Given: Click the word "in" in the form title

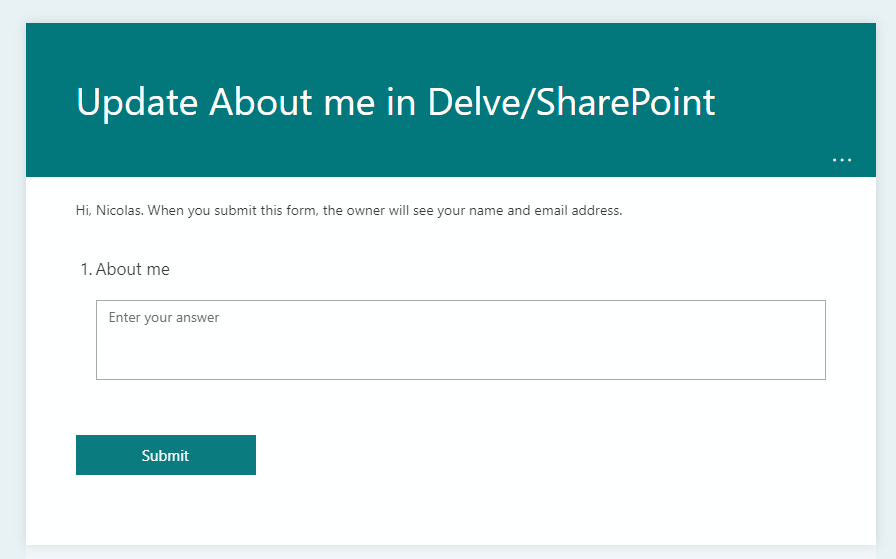Looking at the screenshot, I should (x=402, y=103).
